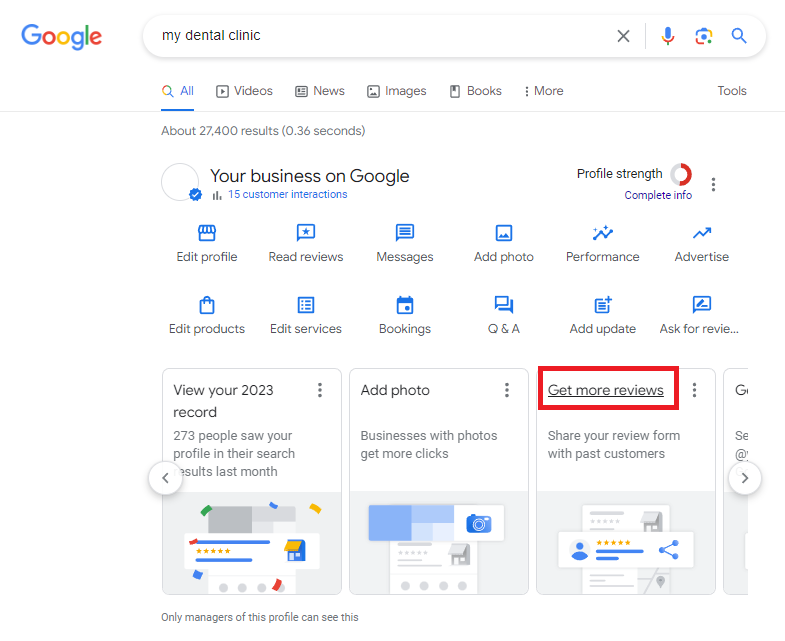Open the Tools search options

[731, 91]
